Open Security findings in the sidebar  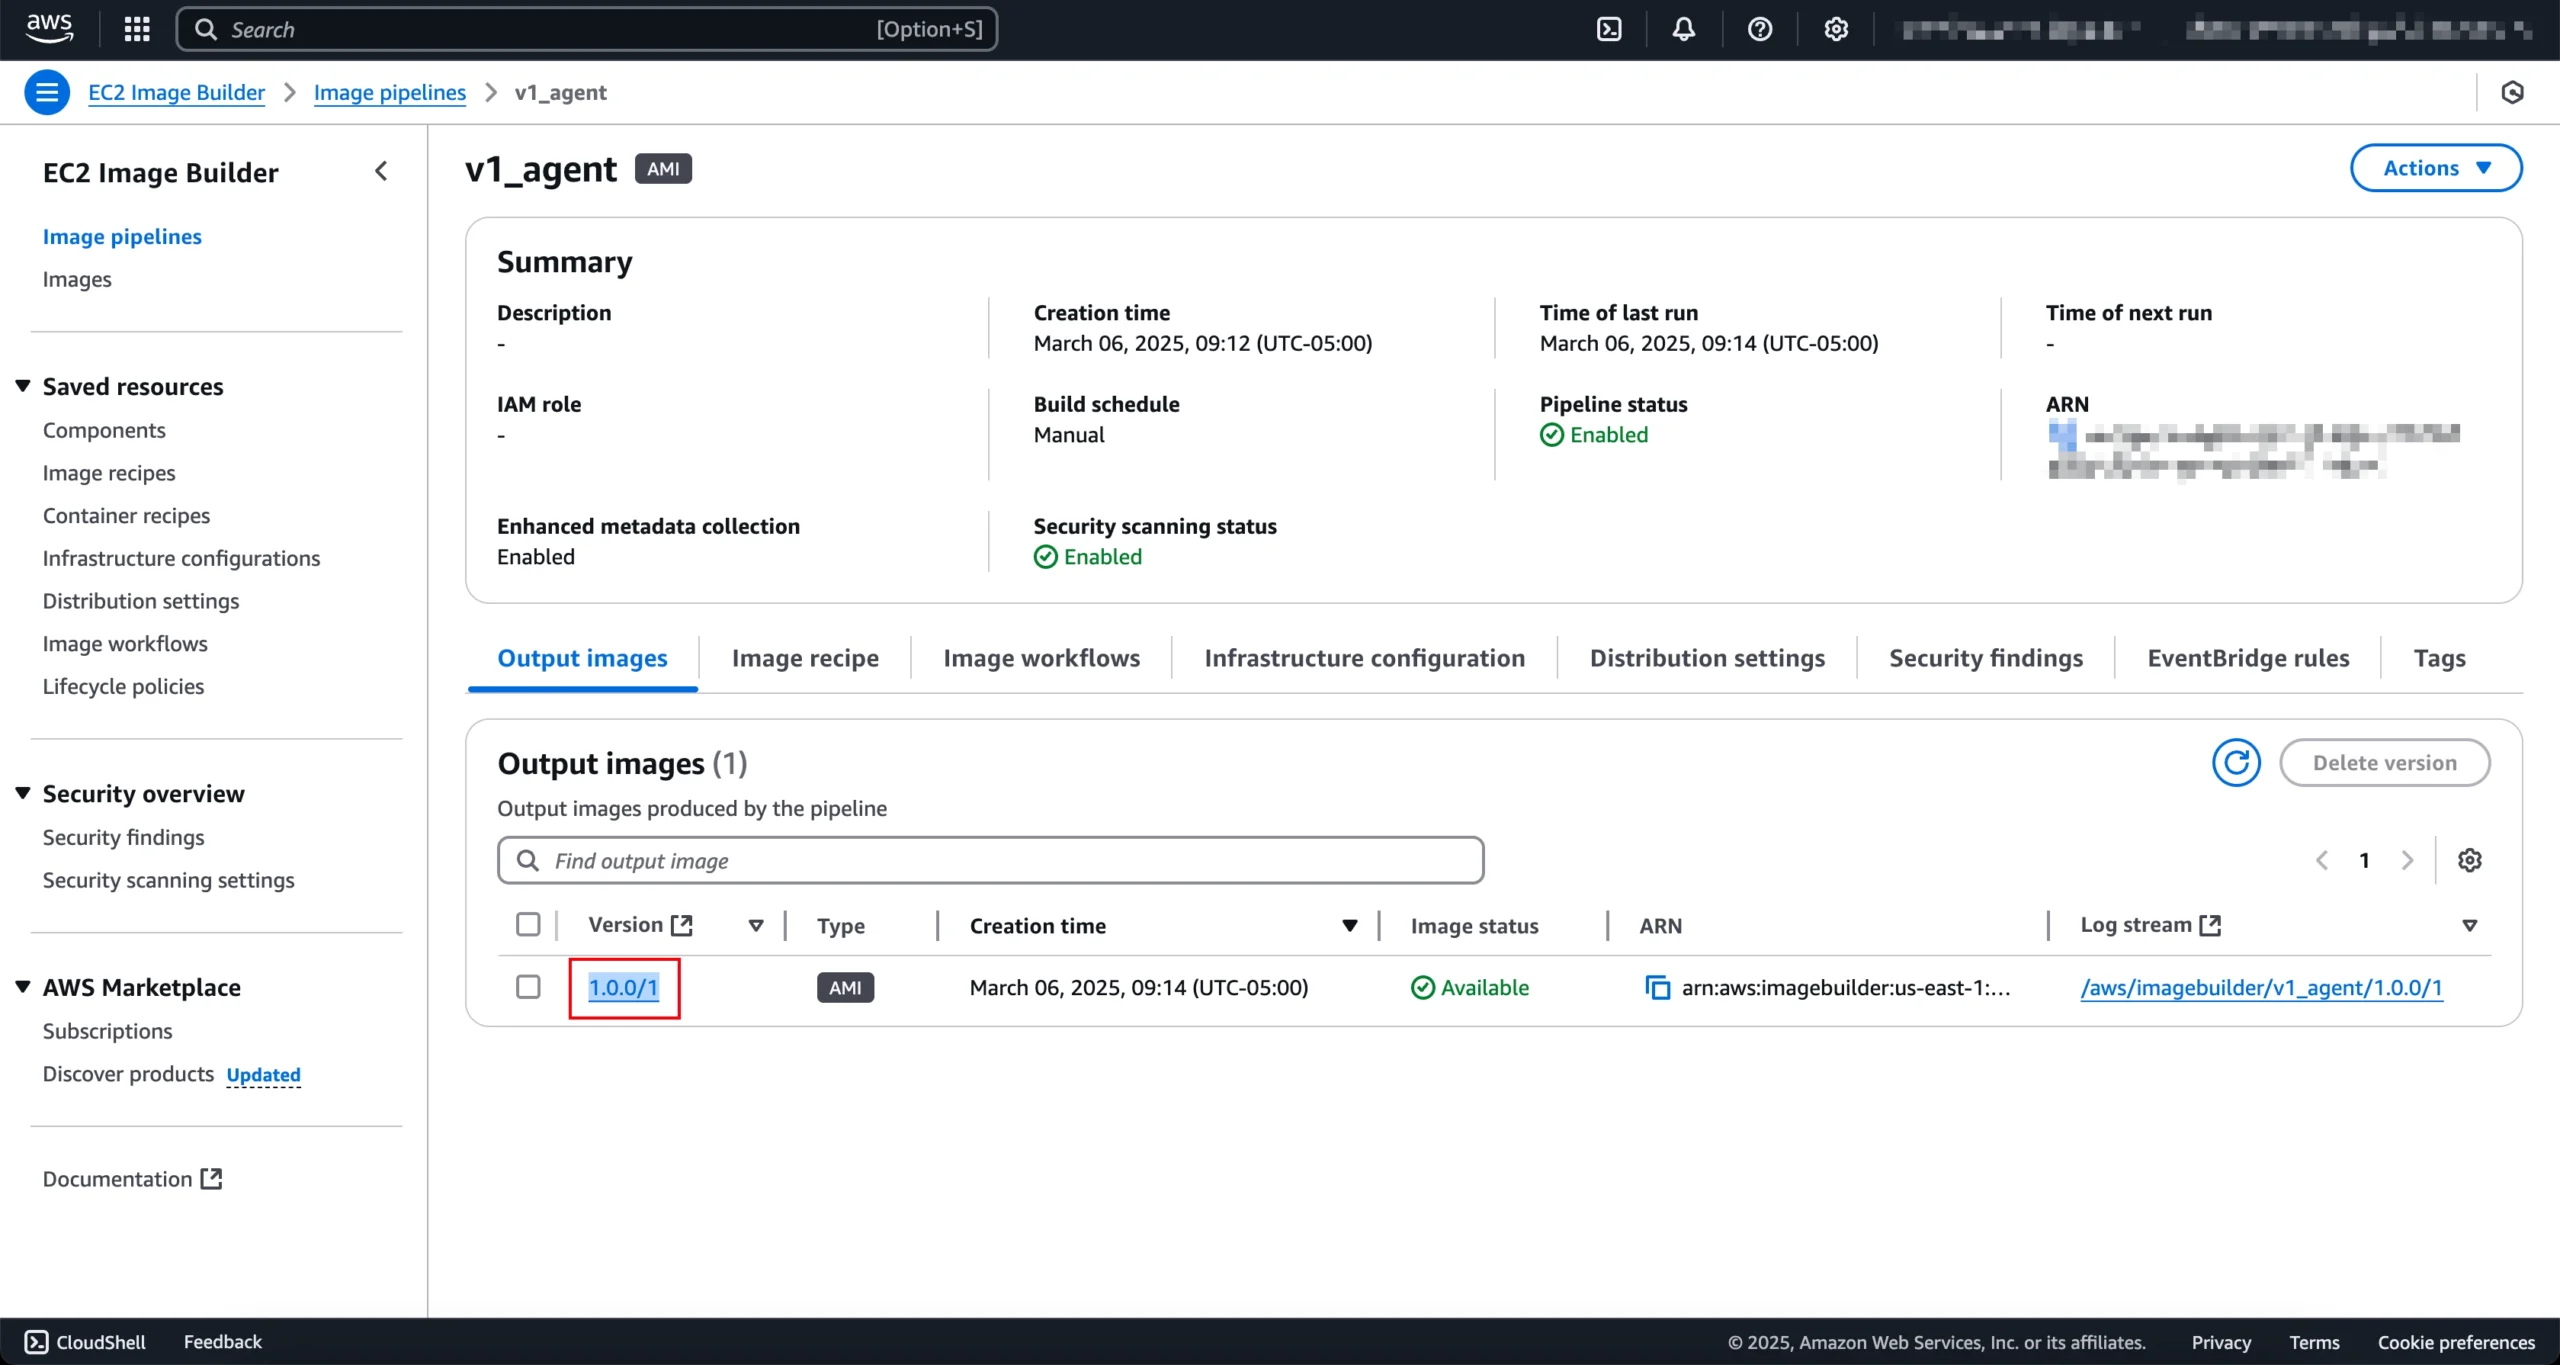[x=123, y=837]
